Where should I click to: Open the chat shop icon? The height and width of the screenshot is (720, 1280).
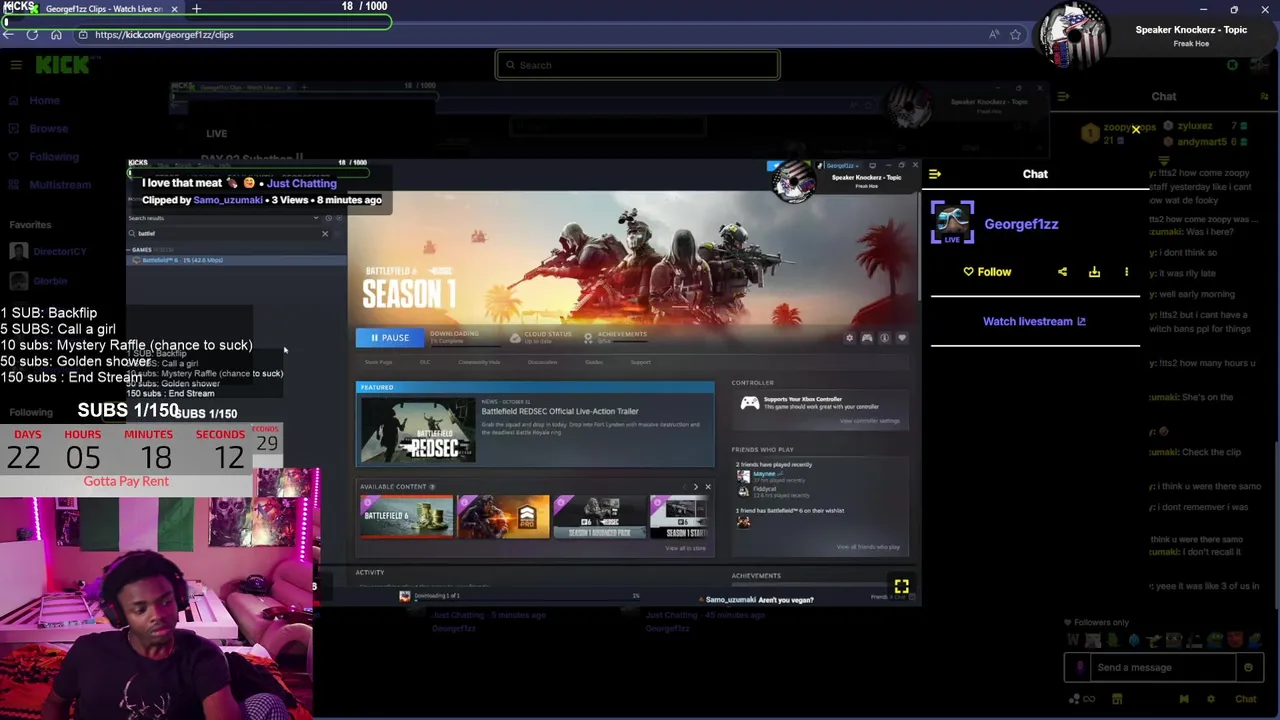pyautogui.click(x=1117, y=699)
